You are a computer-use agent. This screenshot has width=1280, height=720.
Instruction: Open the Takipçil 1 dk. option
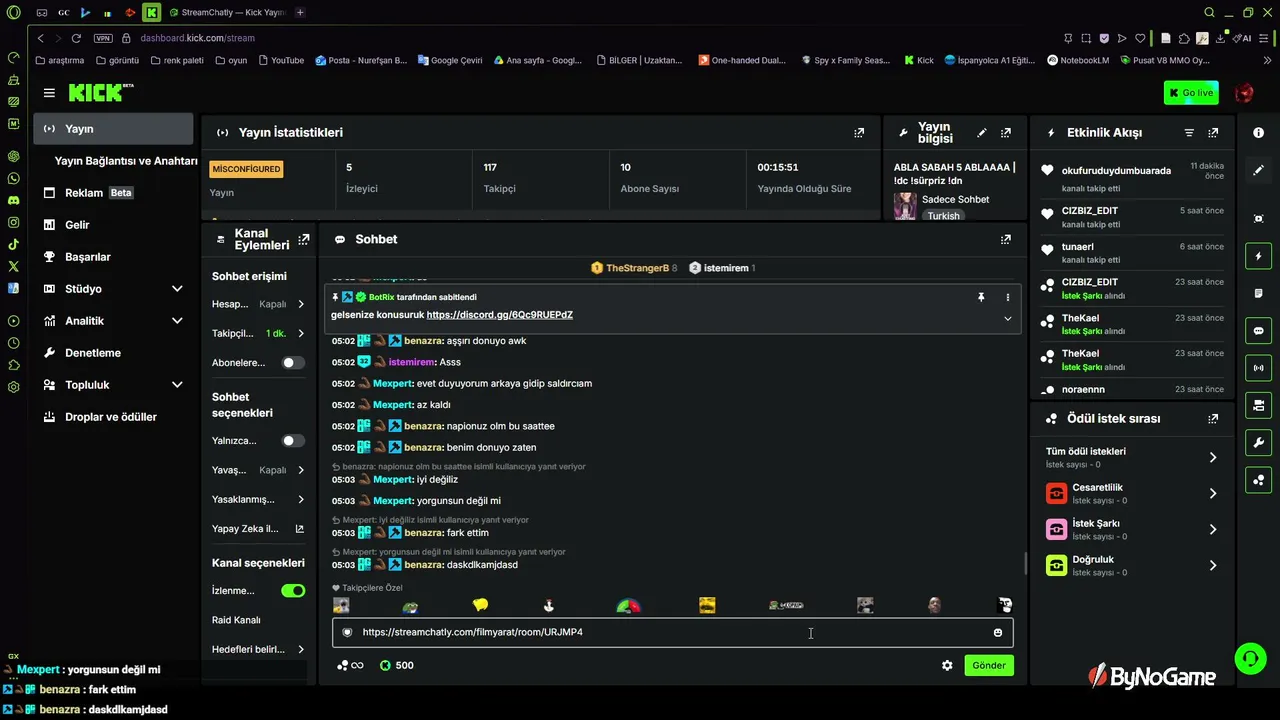(x=258, y=333)
